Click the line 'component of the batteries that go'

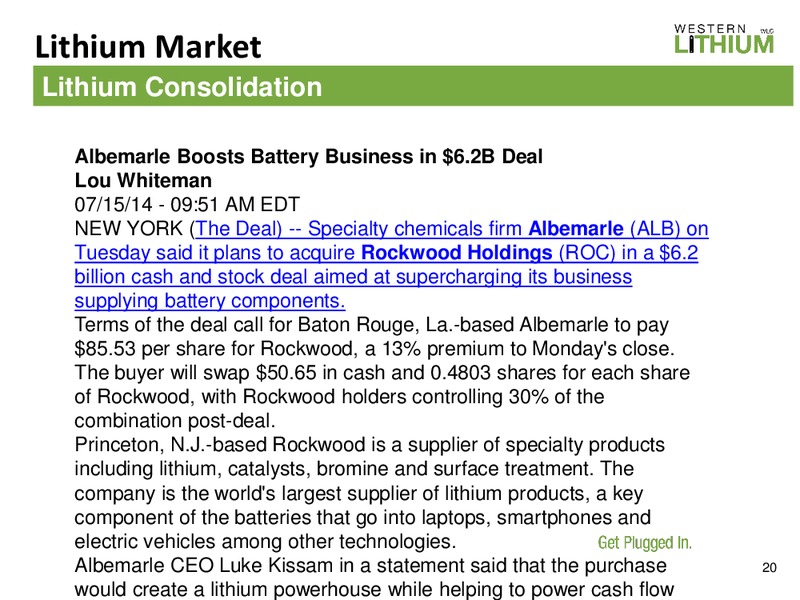[x=362, y=517]
